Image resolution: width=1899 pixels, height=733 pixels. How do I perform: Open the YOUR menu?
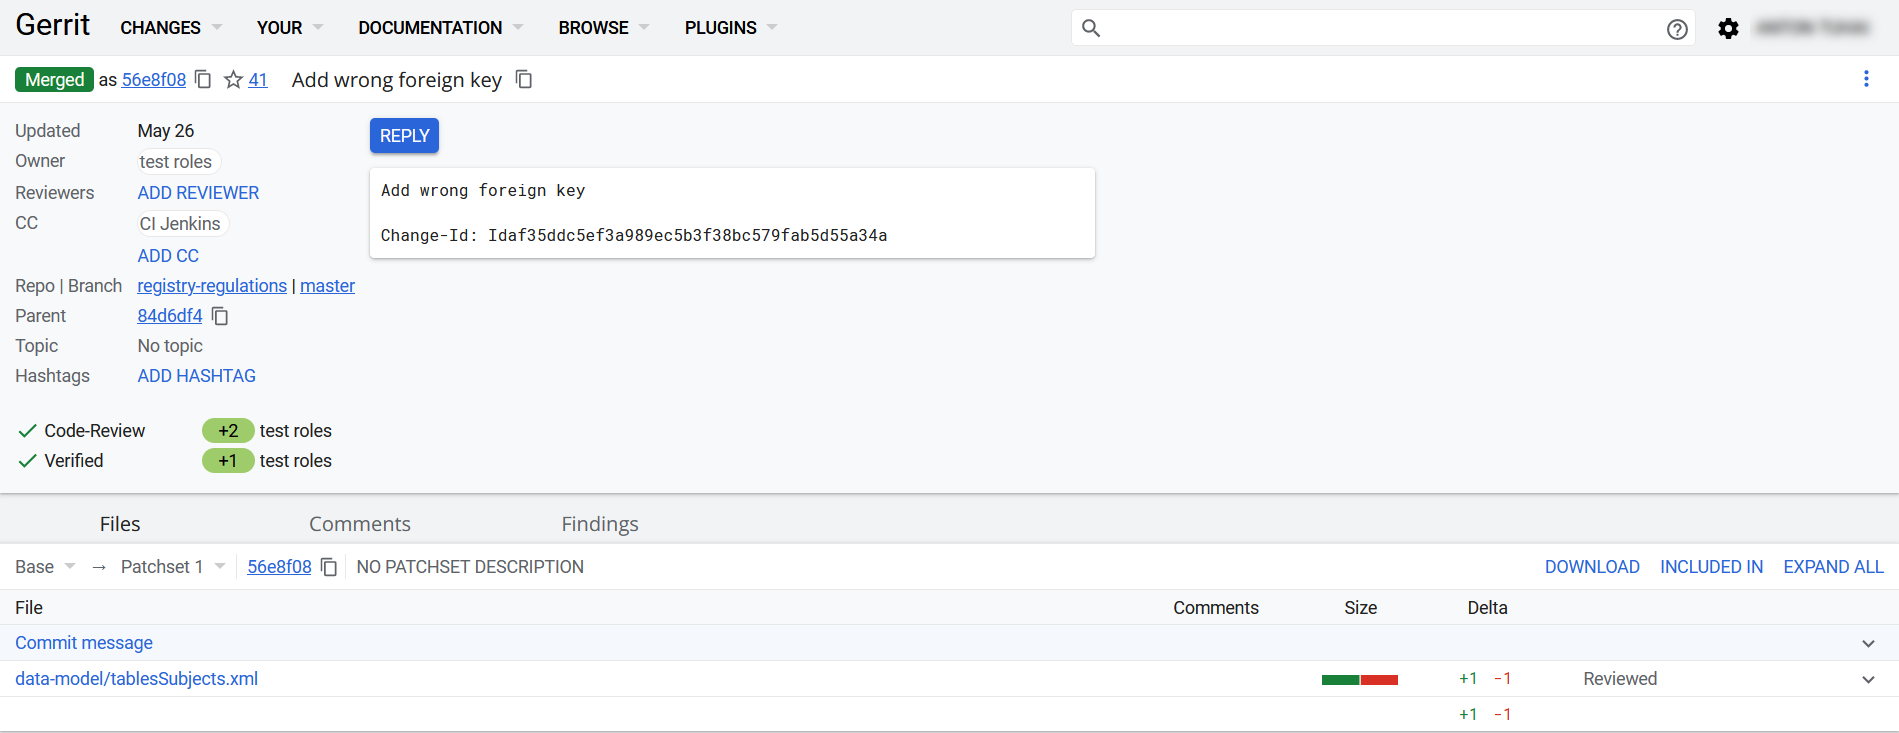point(290,28)
